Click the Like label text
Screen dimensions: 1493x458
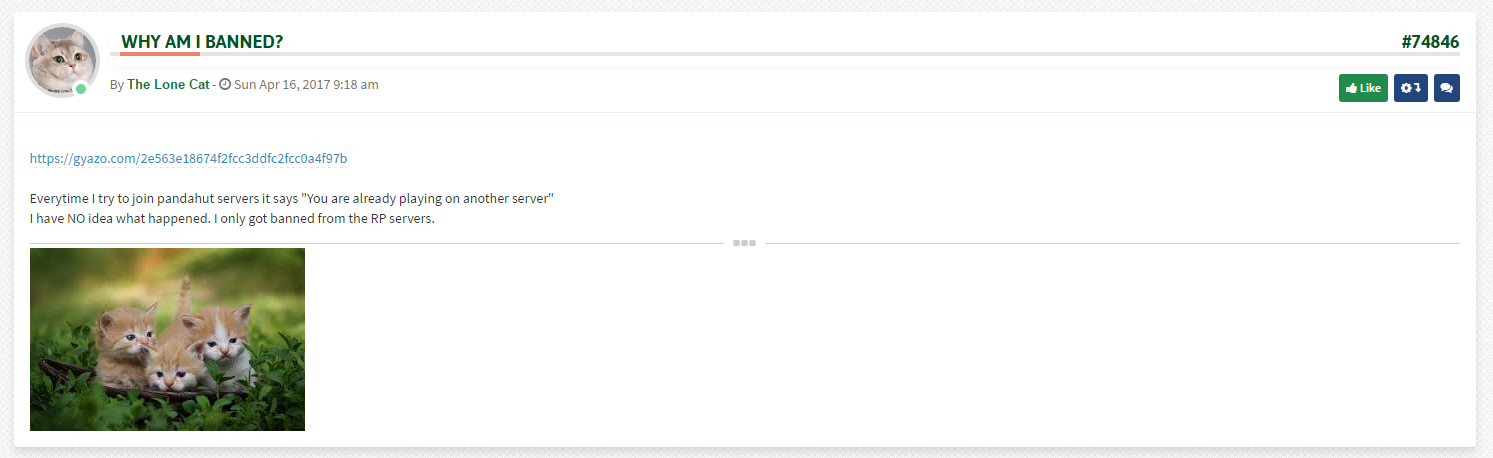(x=1370, y=88)
